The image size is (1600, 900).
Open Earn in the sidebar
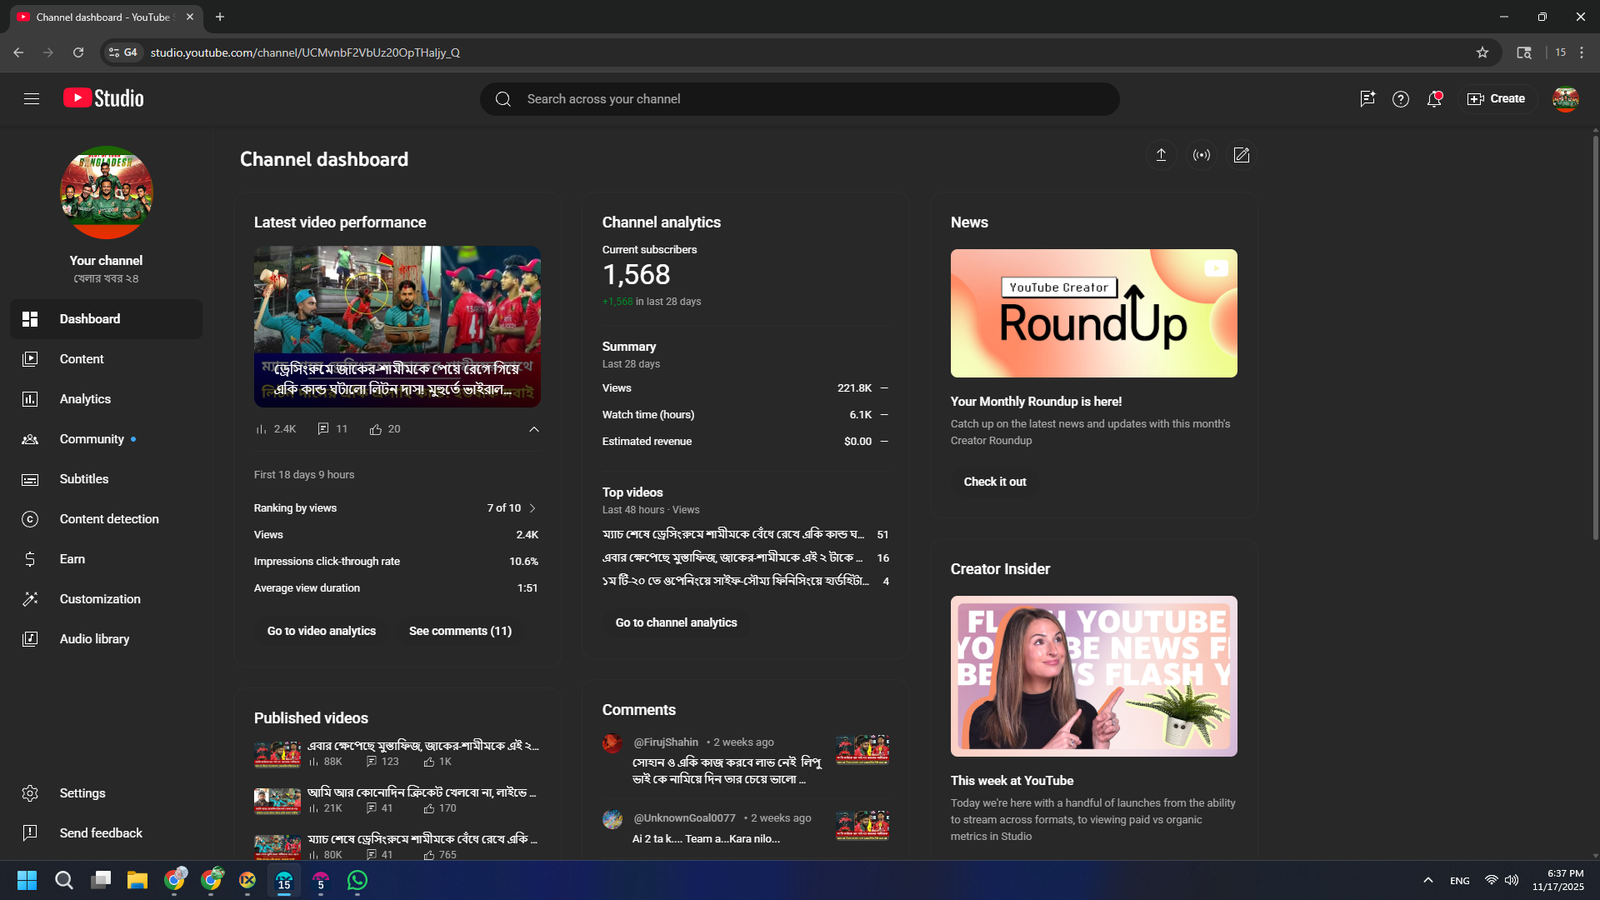pos(72,559)
